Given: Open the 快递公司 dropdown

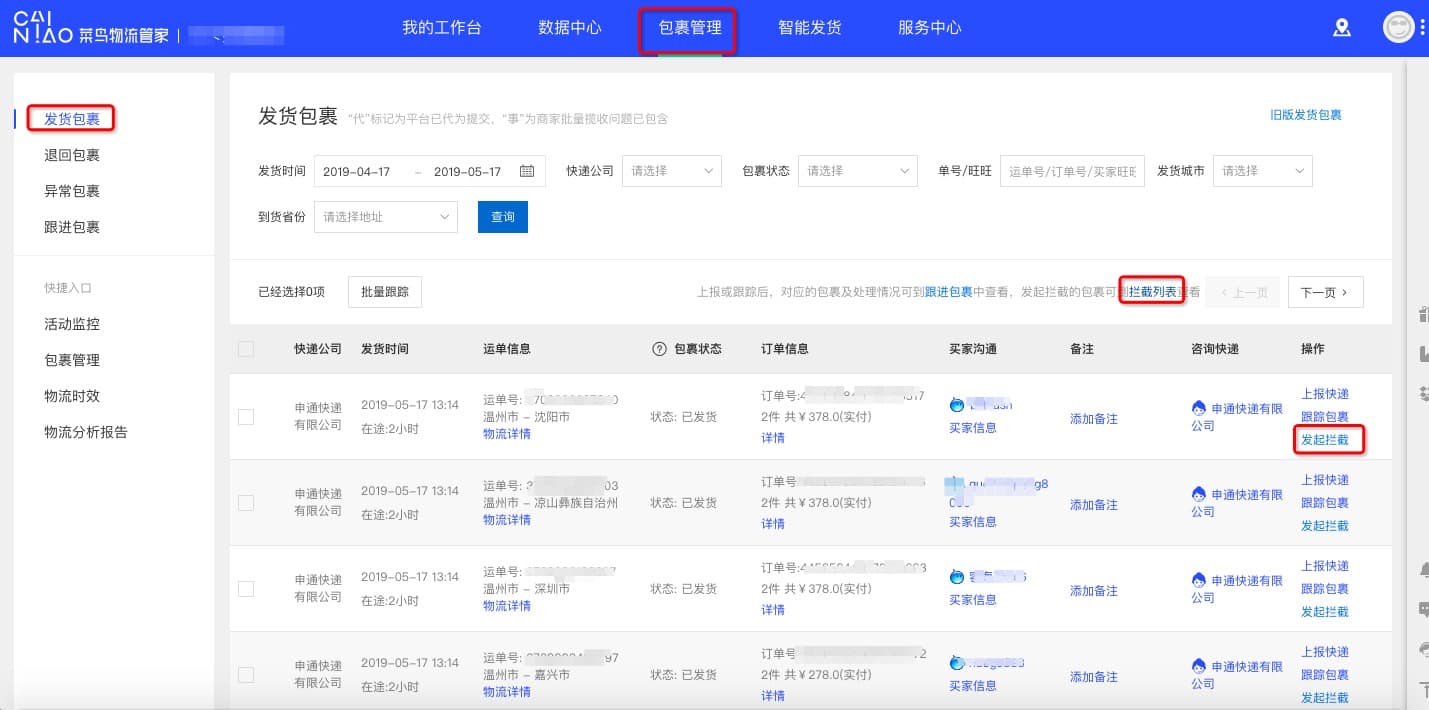Looking at the screenshot, I should click(x=671, y=171).
